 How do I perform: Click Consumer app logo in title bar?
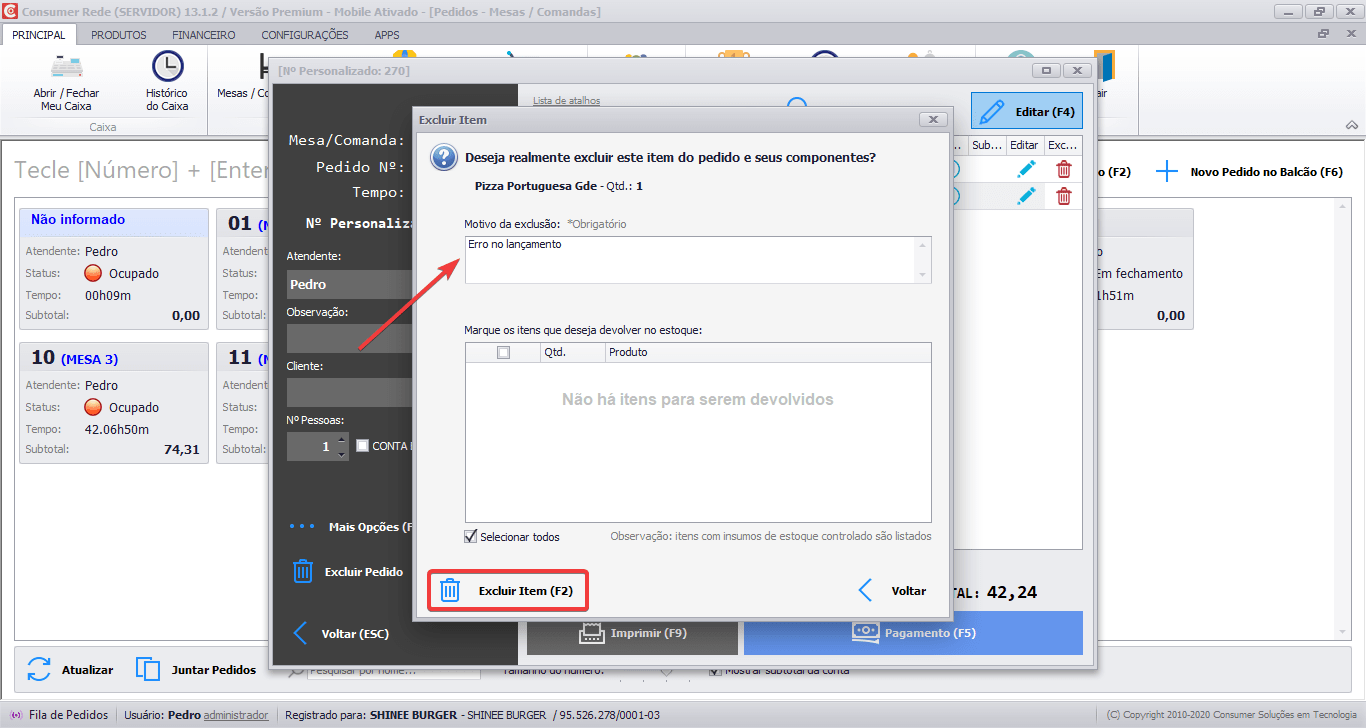click(x=11, y=11)
